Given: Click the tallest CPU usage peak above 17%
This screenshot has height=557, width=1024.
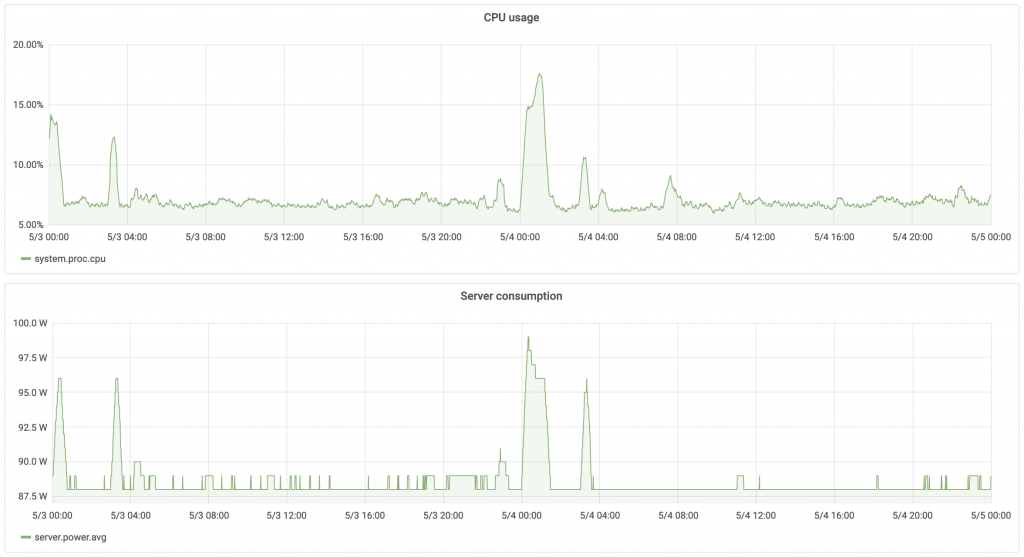Looking at the screenshot, I should point(540,75).
